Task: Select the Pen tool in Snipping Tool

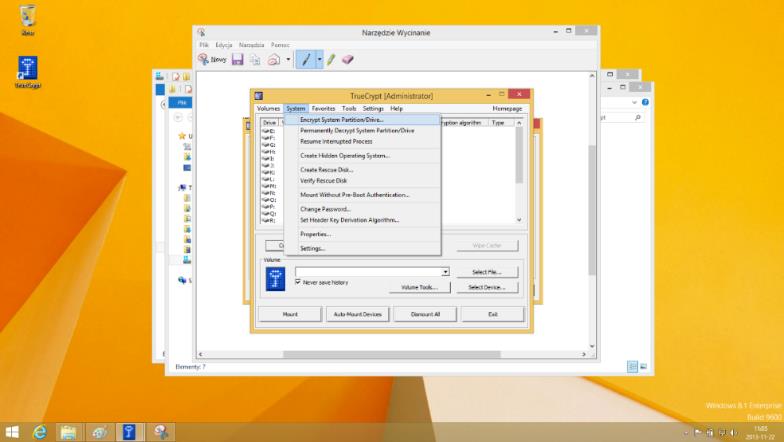Action: [x=306, y=60]
